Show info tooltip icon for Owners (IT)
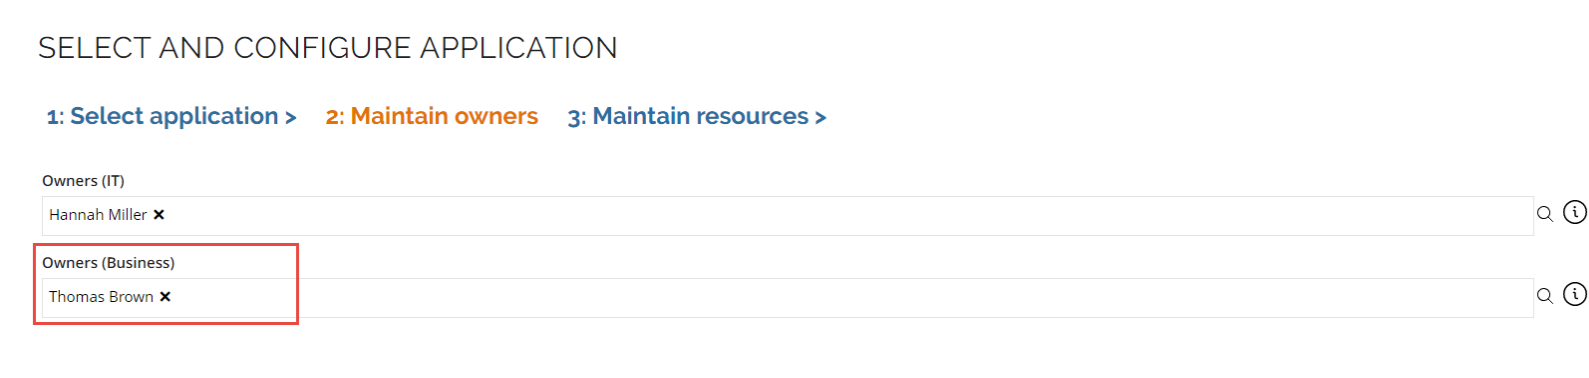 point(1575,212)
